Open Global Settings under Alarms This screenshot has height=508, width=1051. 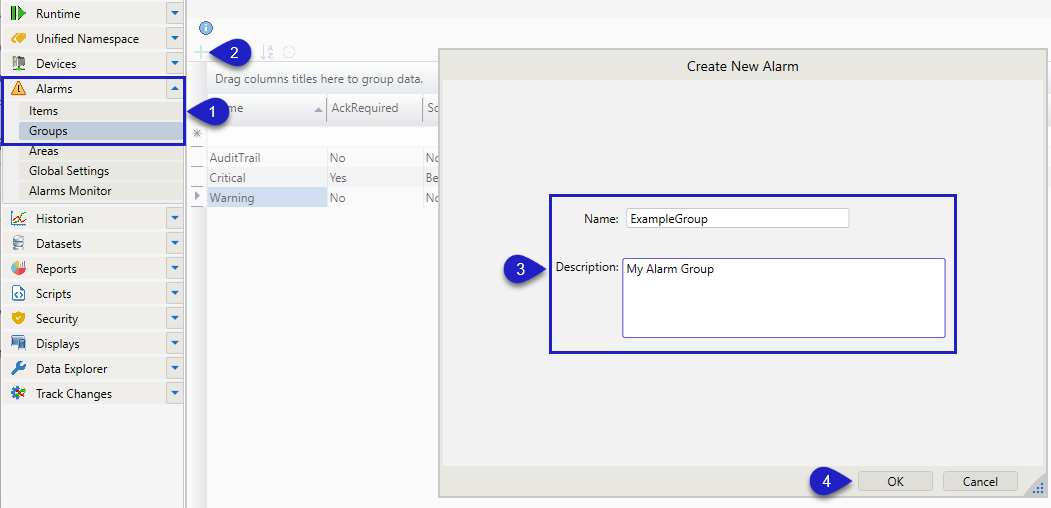coord(69,171)
